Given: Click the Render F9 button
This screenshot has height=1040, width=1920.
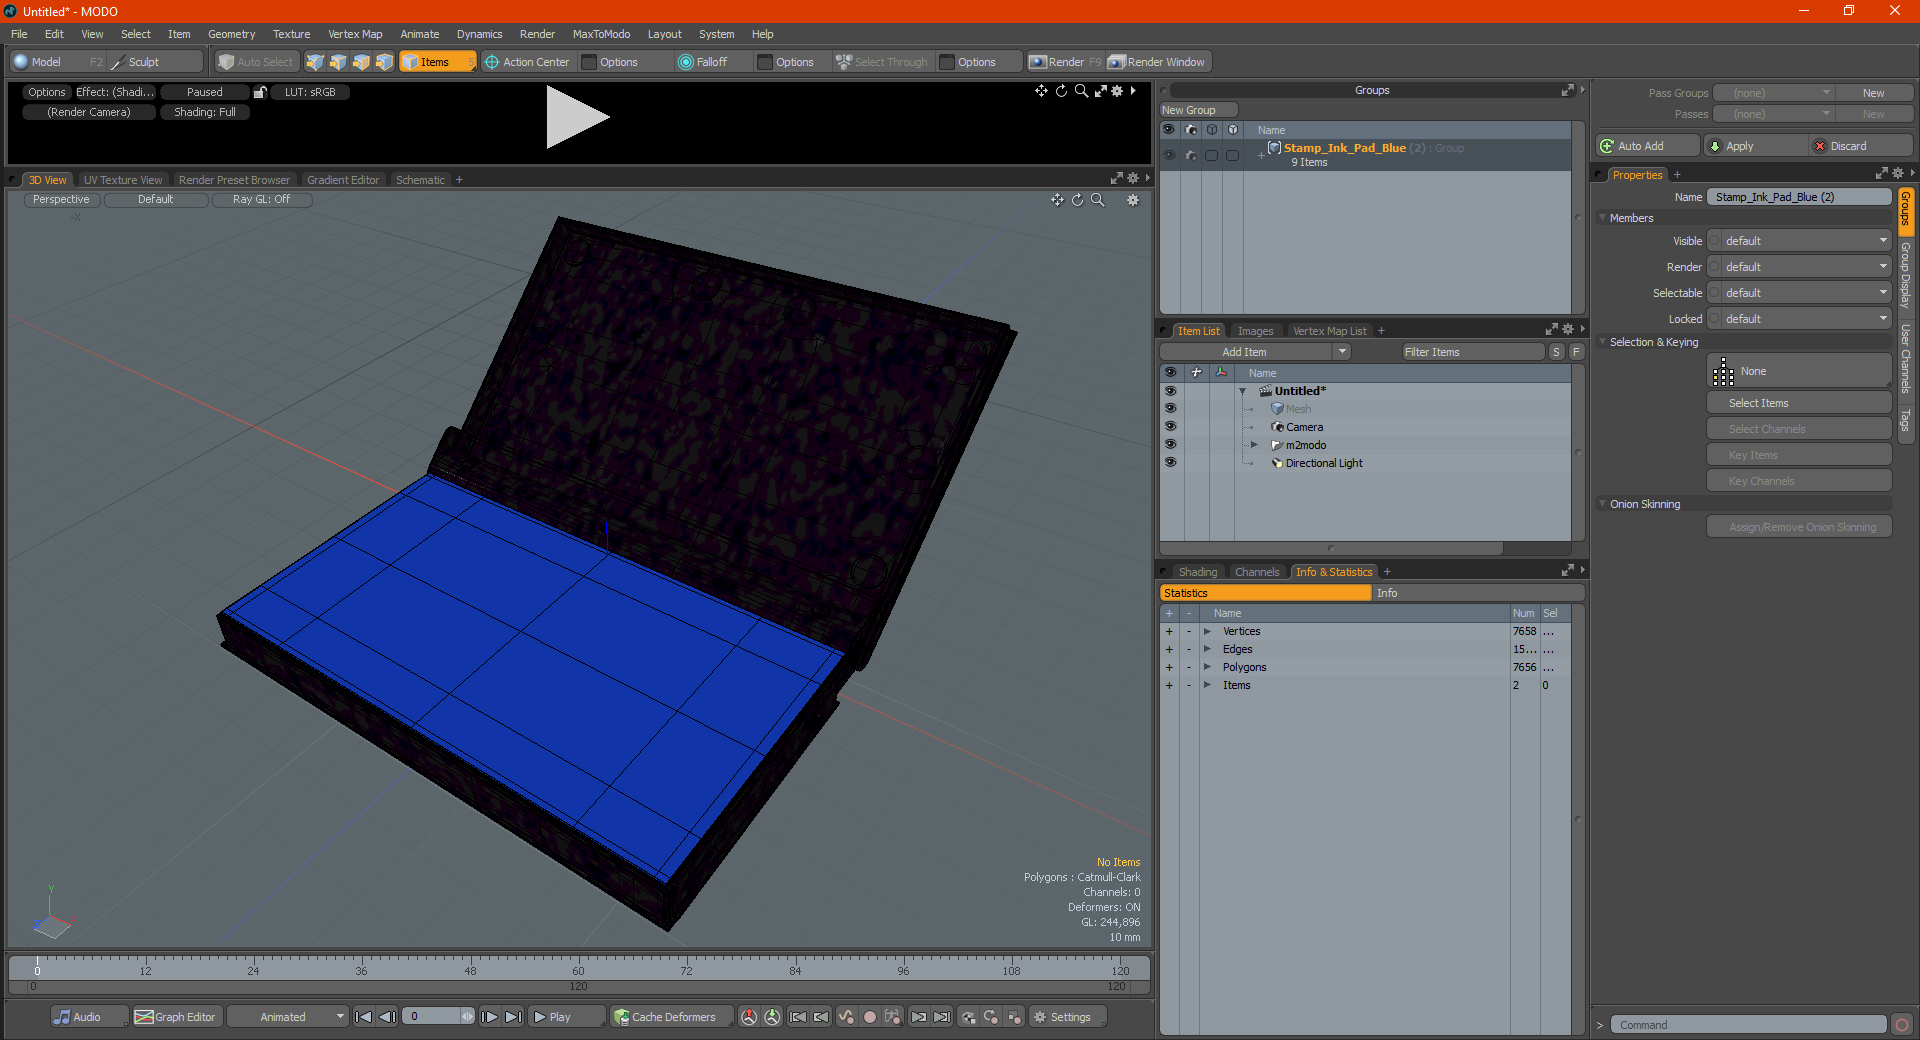Looking at the screenshot, I should coord(1065,62).
